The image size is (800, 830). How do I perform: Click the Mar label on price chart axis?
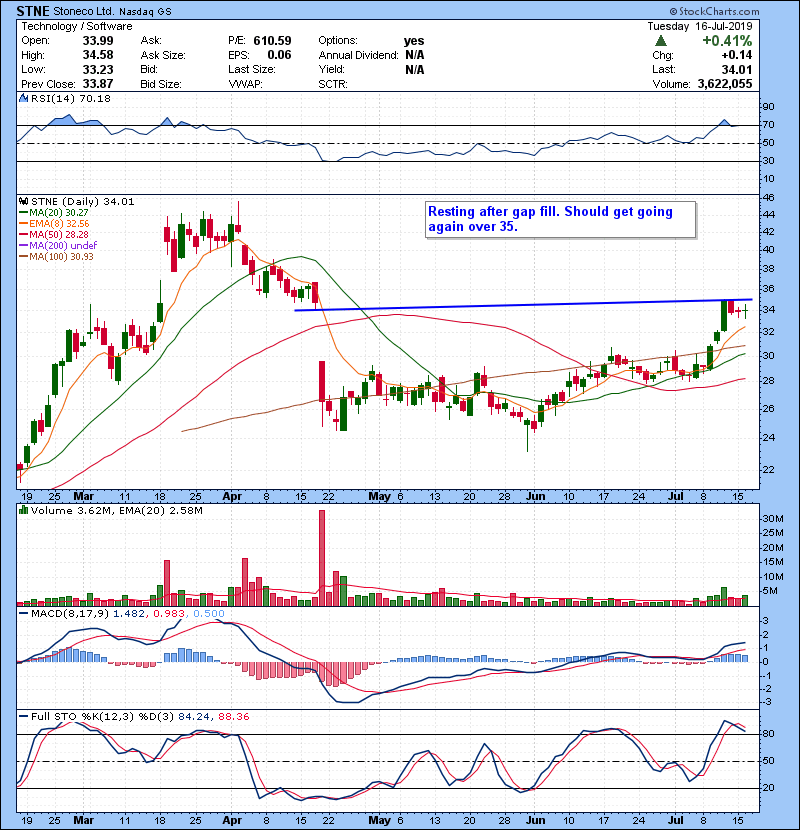83,497
